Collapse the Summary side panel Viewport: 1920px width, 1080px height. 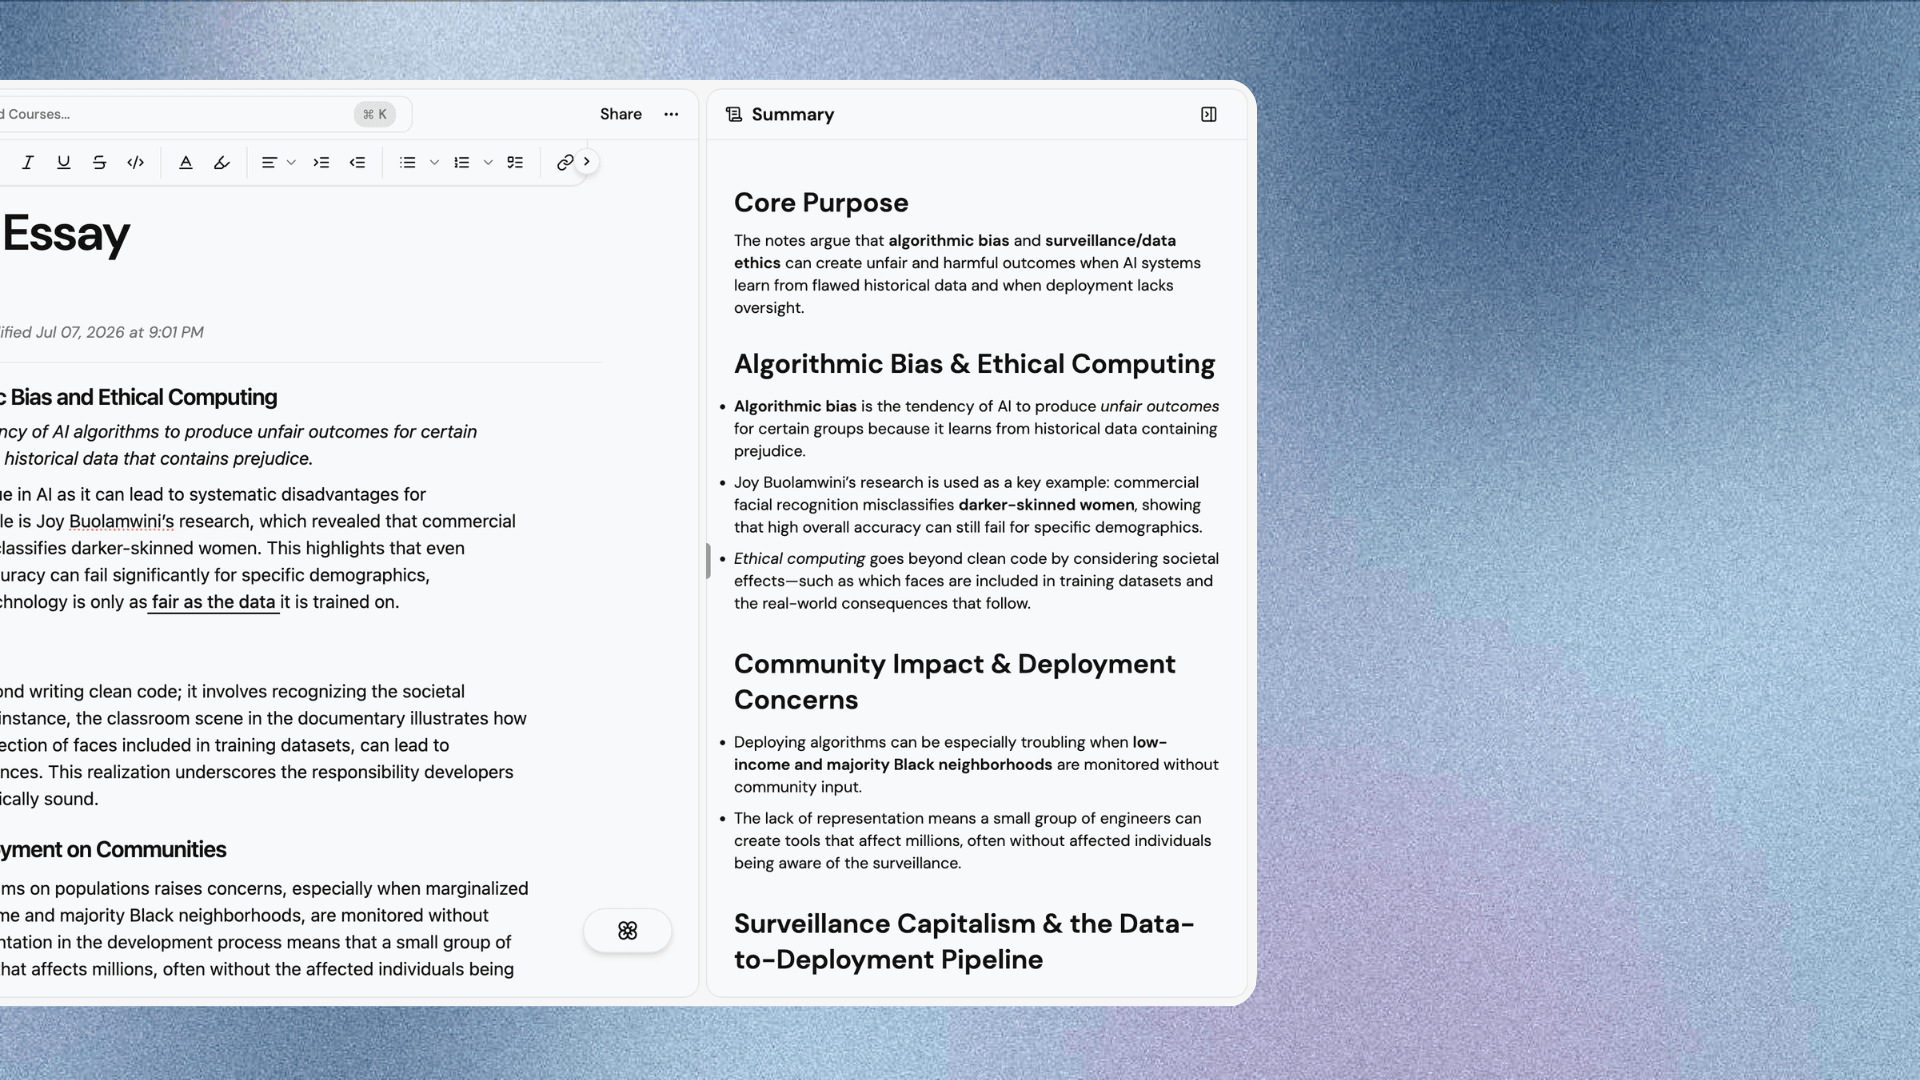pyautogui.click(x=1209, y=114)
